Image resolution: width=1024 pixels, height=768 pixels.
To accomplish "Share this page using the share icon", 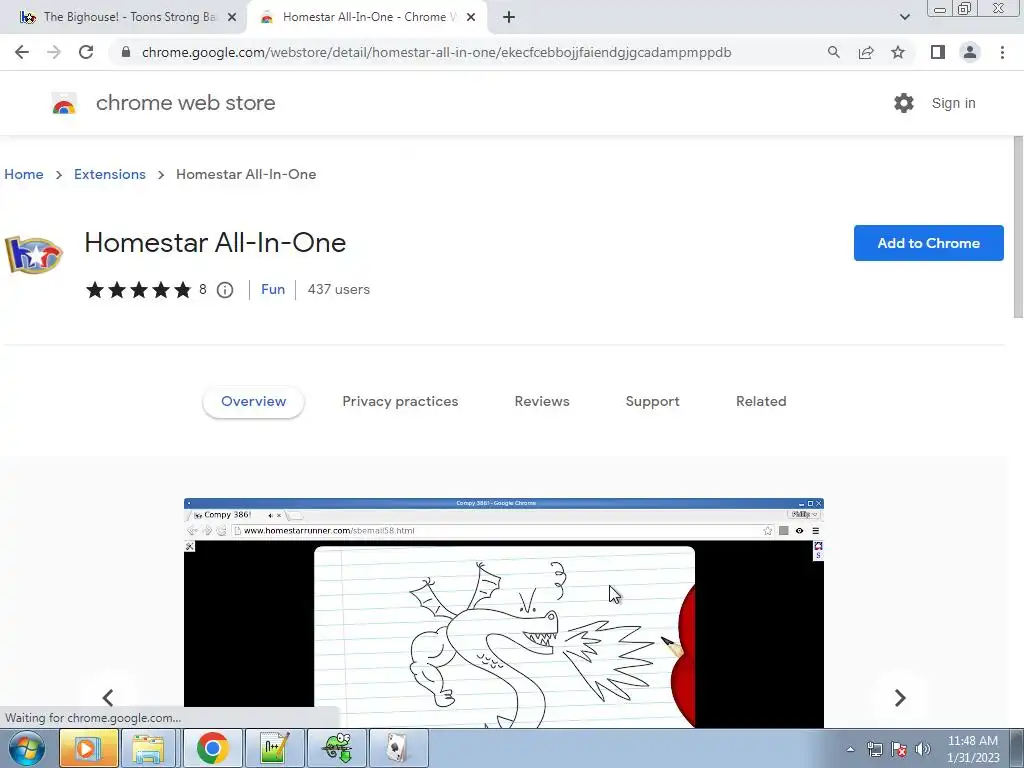I will click(866, 52).
